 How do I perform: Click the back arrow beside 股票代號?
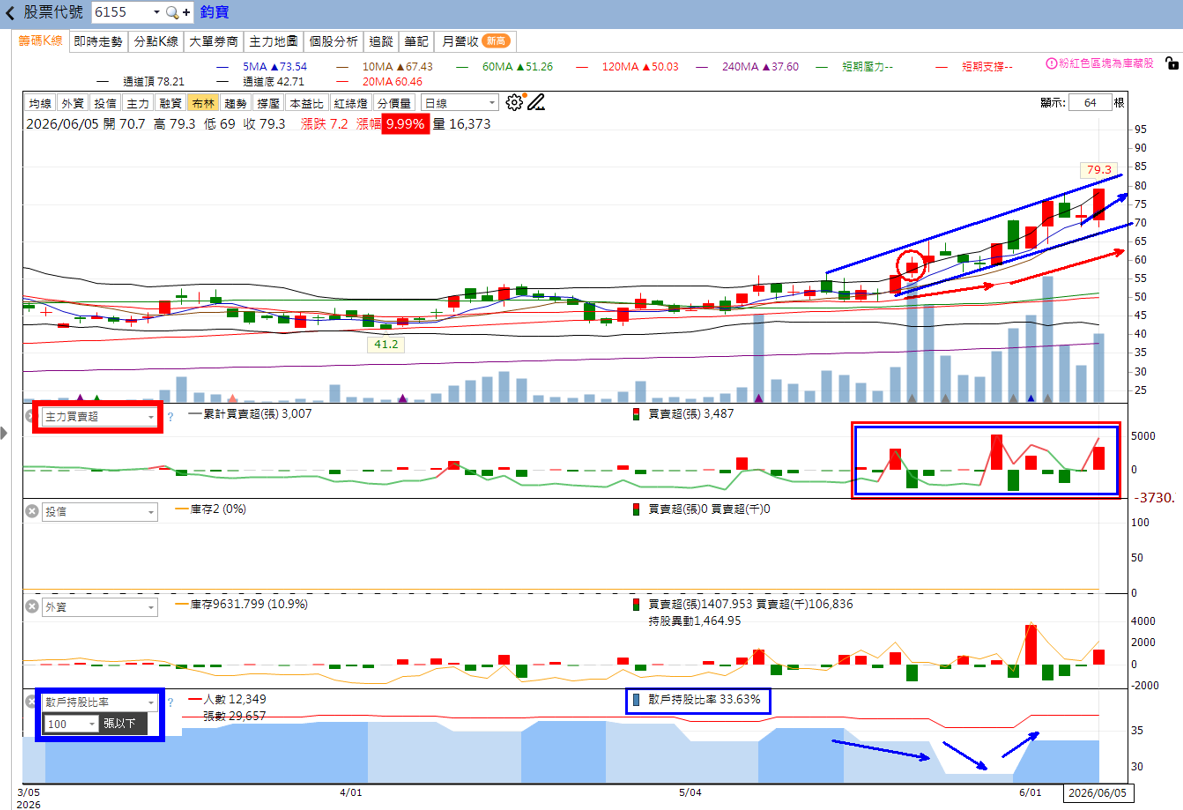(10, 13)
